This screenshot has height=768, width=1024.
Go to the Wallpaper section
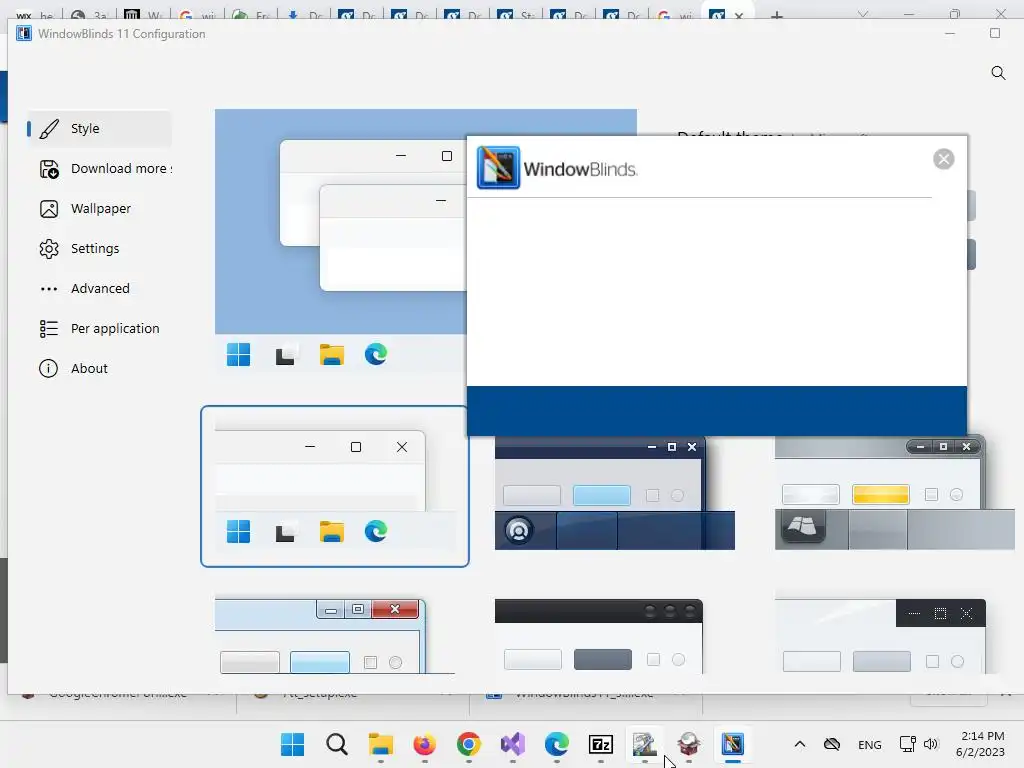point(100,208)
